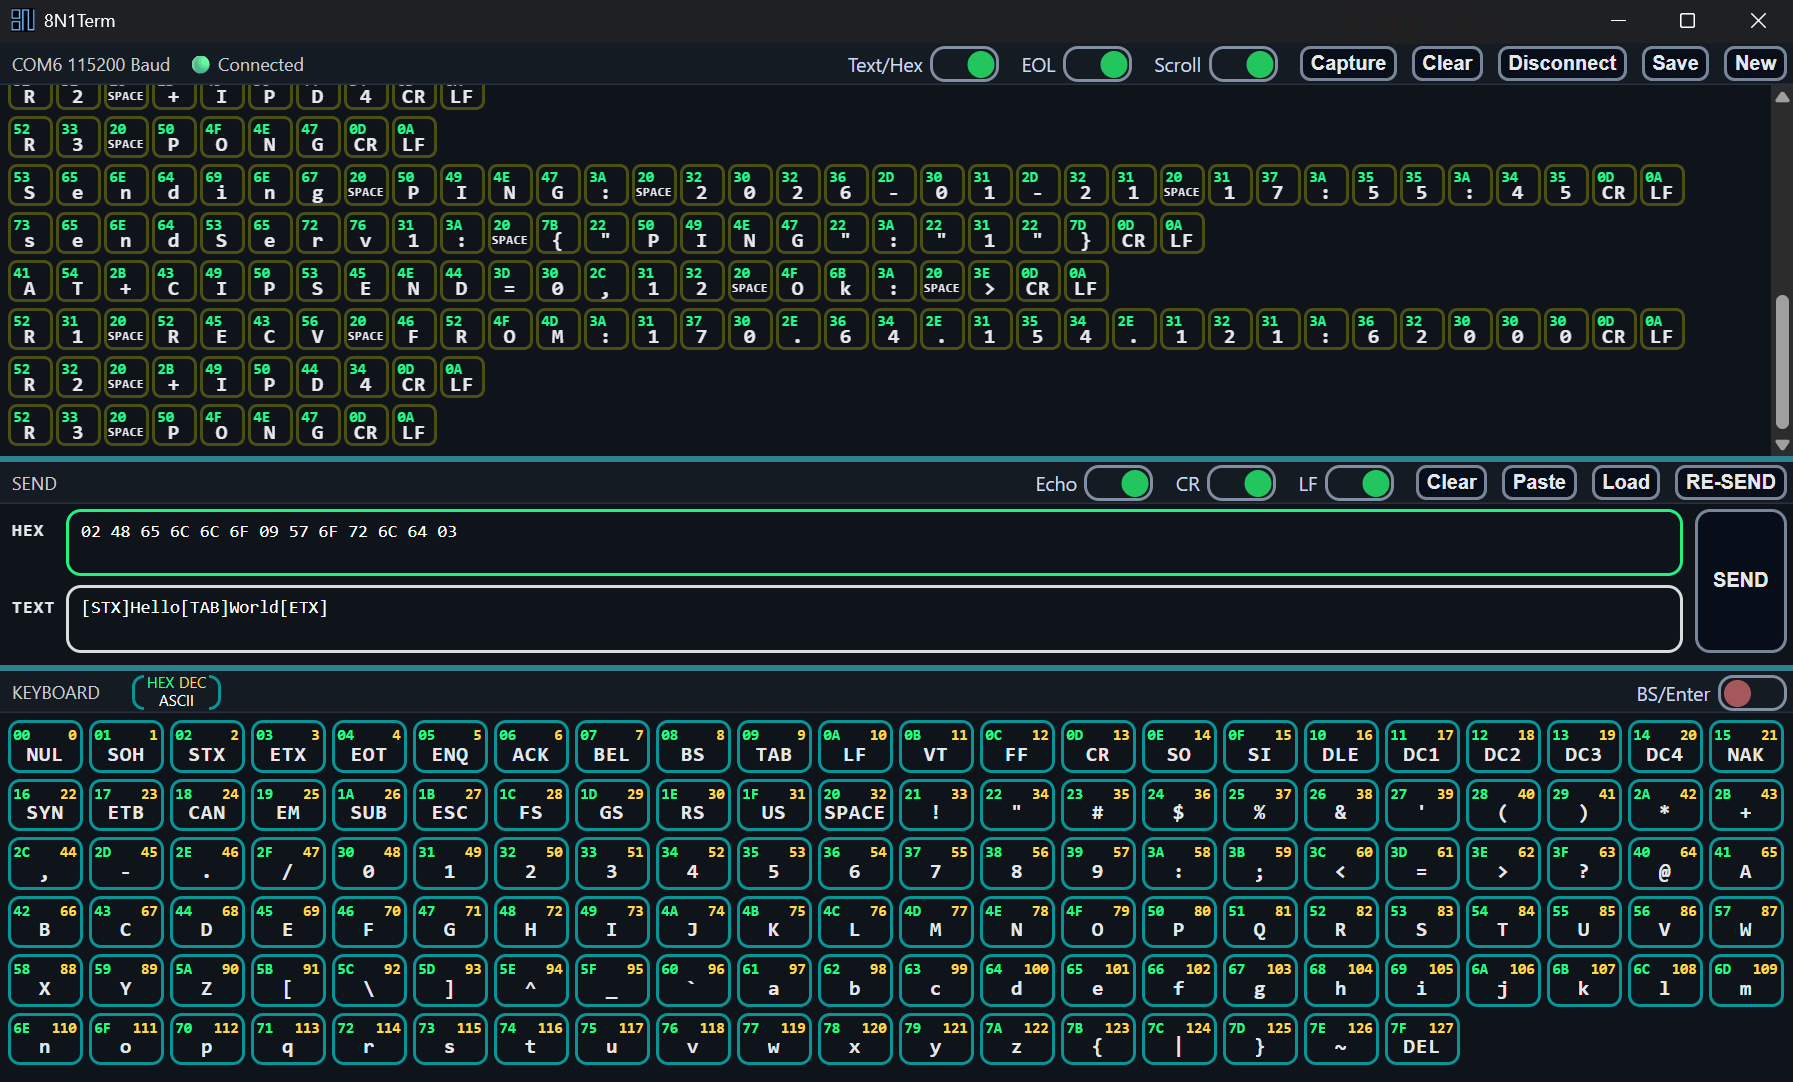Click the STX control character key
The width and height of the screenshot is (1793, 1082).
tap(207, 746)
